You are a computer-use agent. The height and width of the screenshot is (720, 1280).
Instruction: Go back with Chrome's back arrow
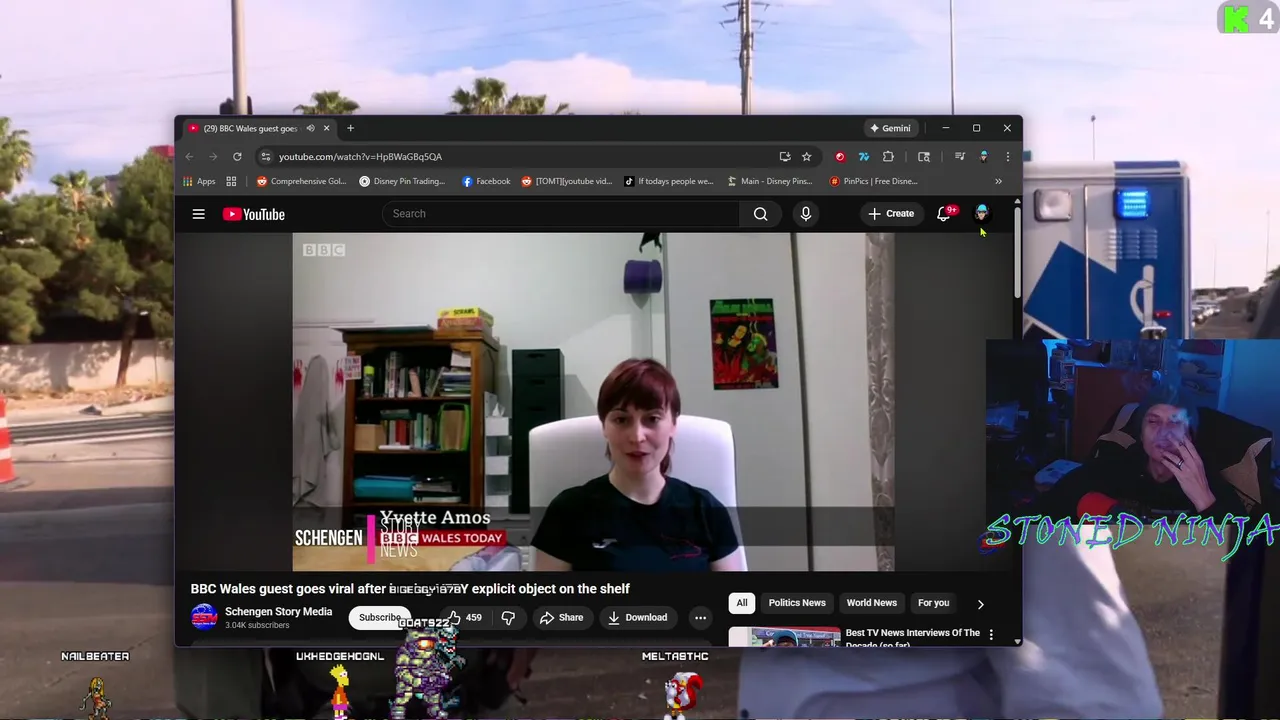(189, 156)
